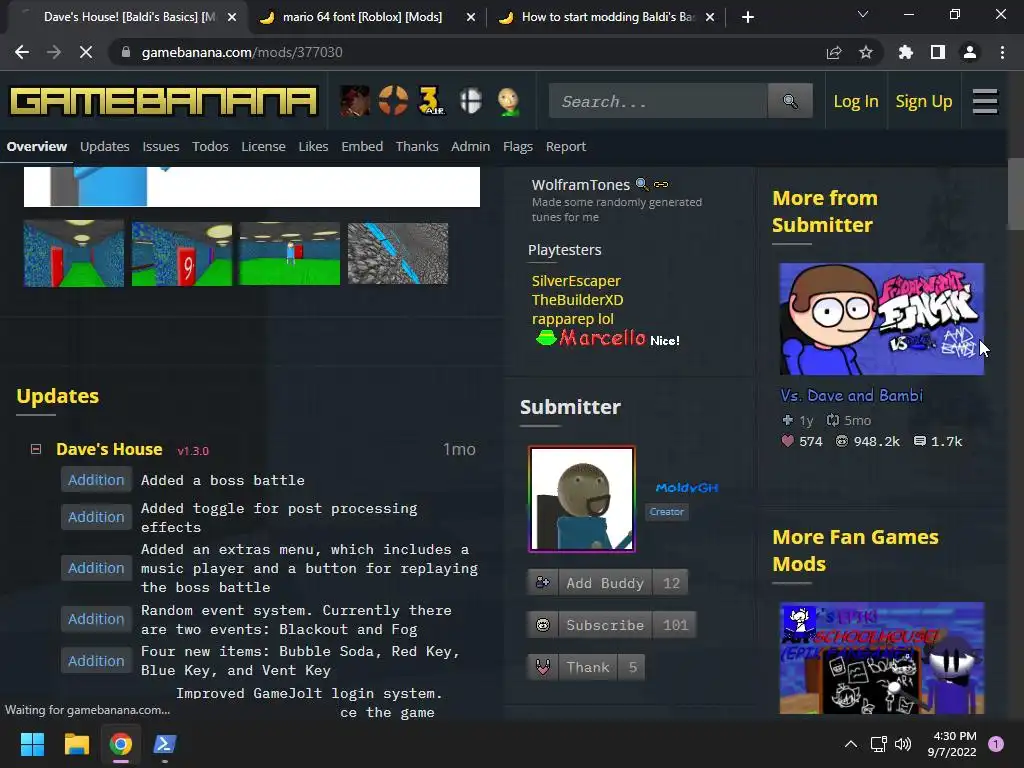The image size is (1024, 768).
Task: Click the Thank heart icon
Action: click(x=543, y=667)
